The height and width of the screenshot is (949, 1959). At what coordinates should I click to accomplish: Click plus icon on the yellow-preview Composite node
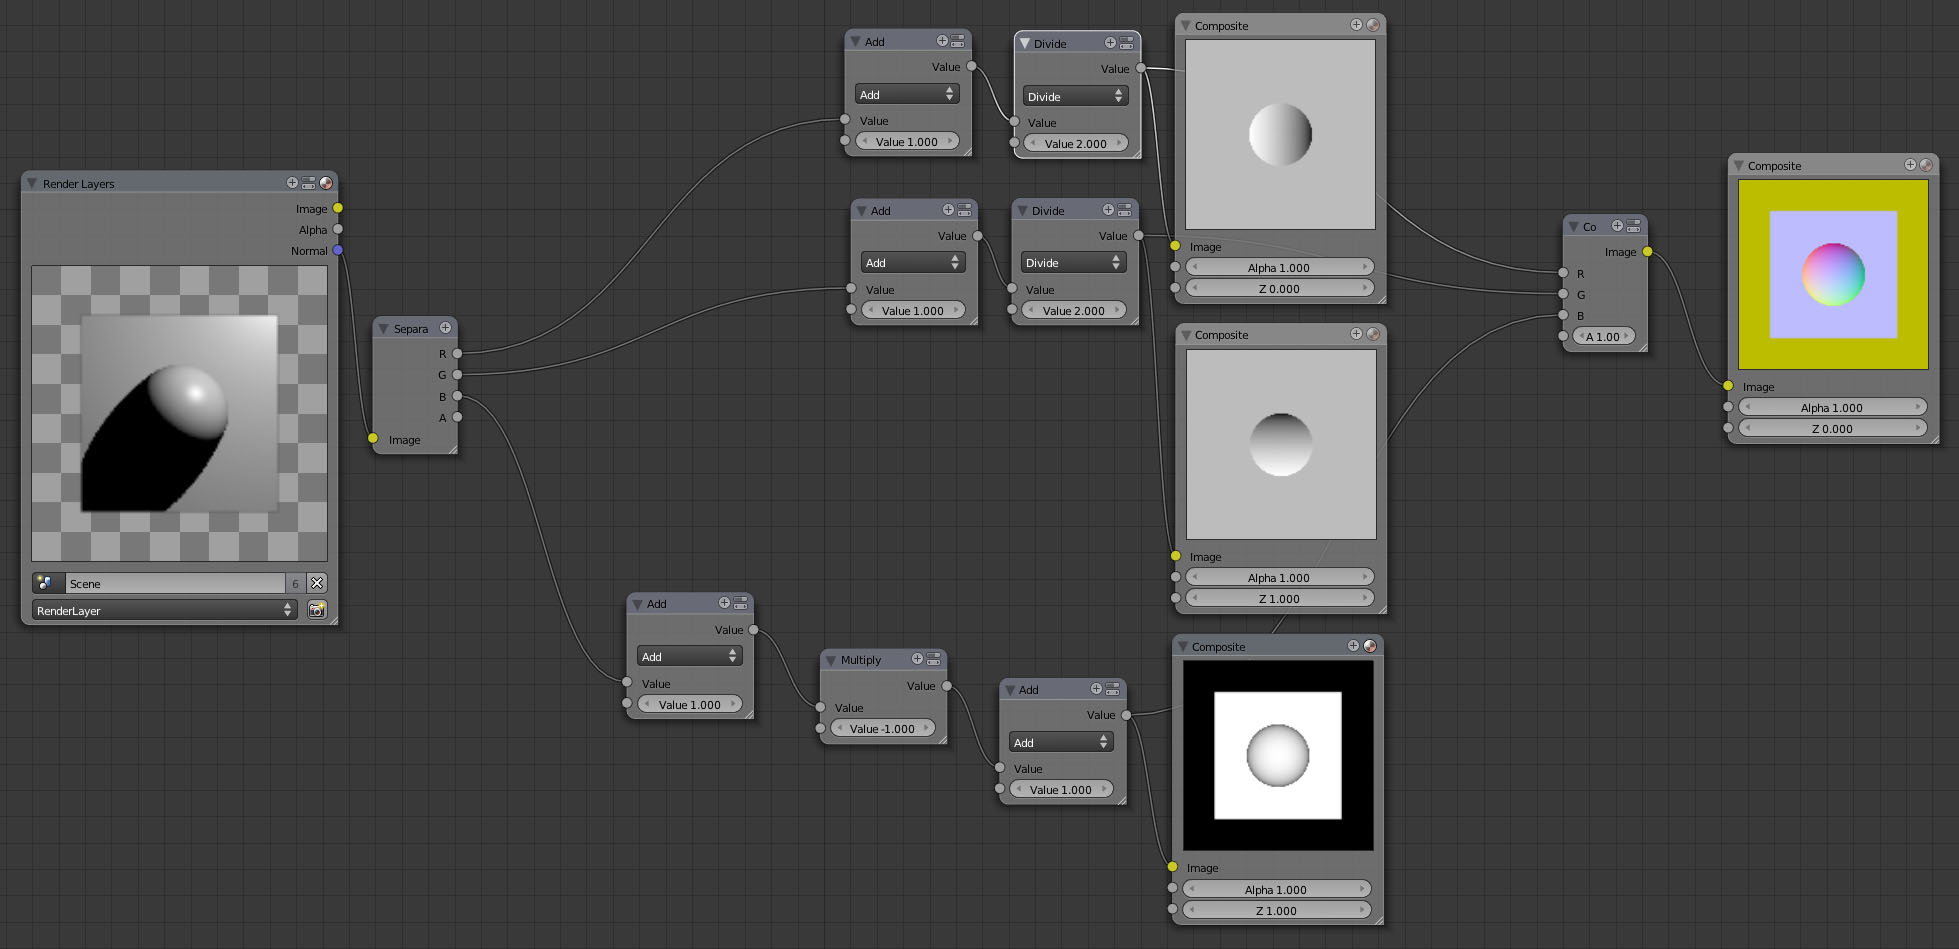[x=1910, y=165]
